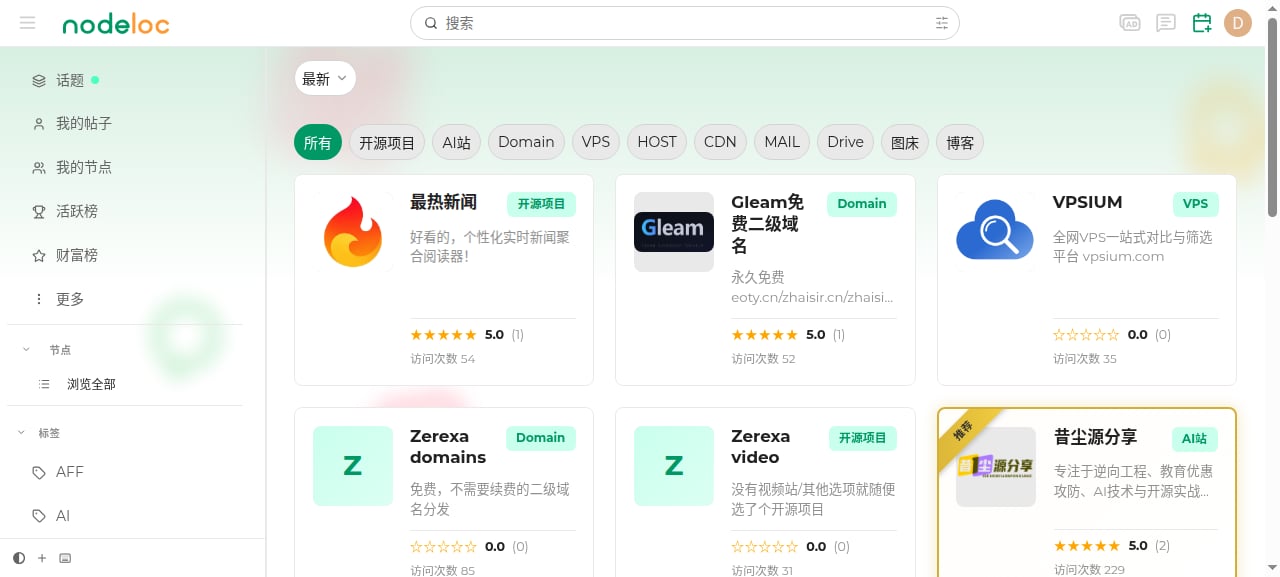1280x577 pixels.
Task: Click the search magnifier icon
Action: [431, 23]
